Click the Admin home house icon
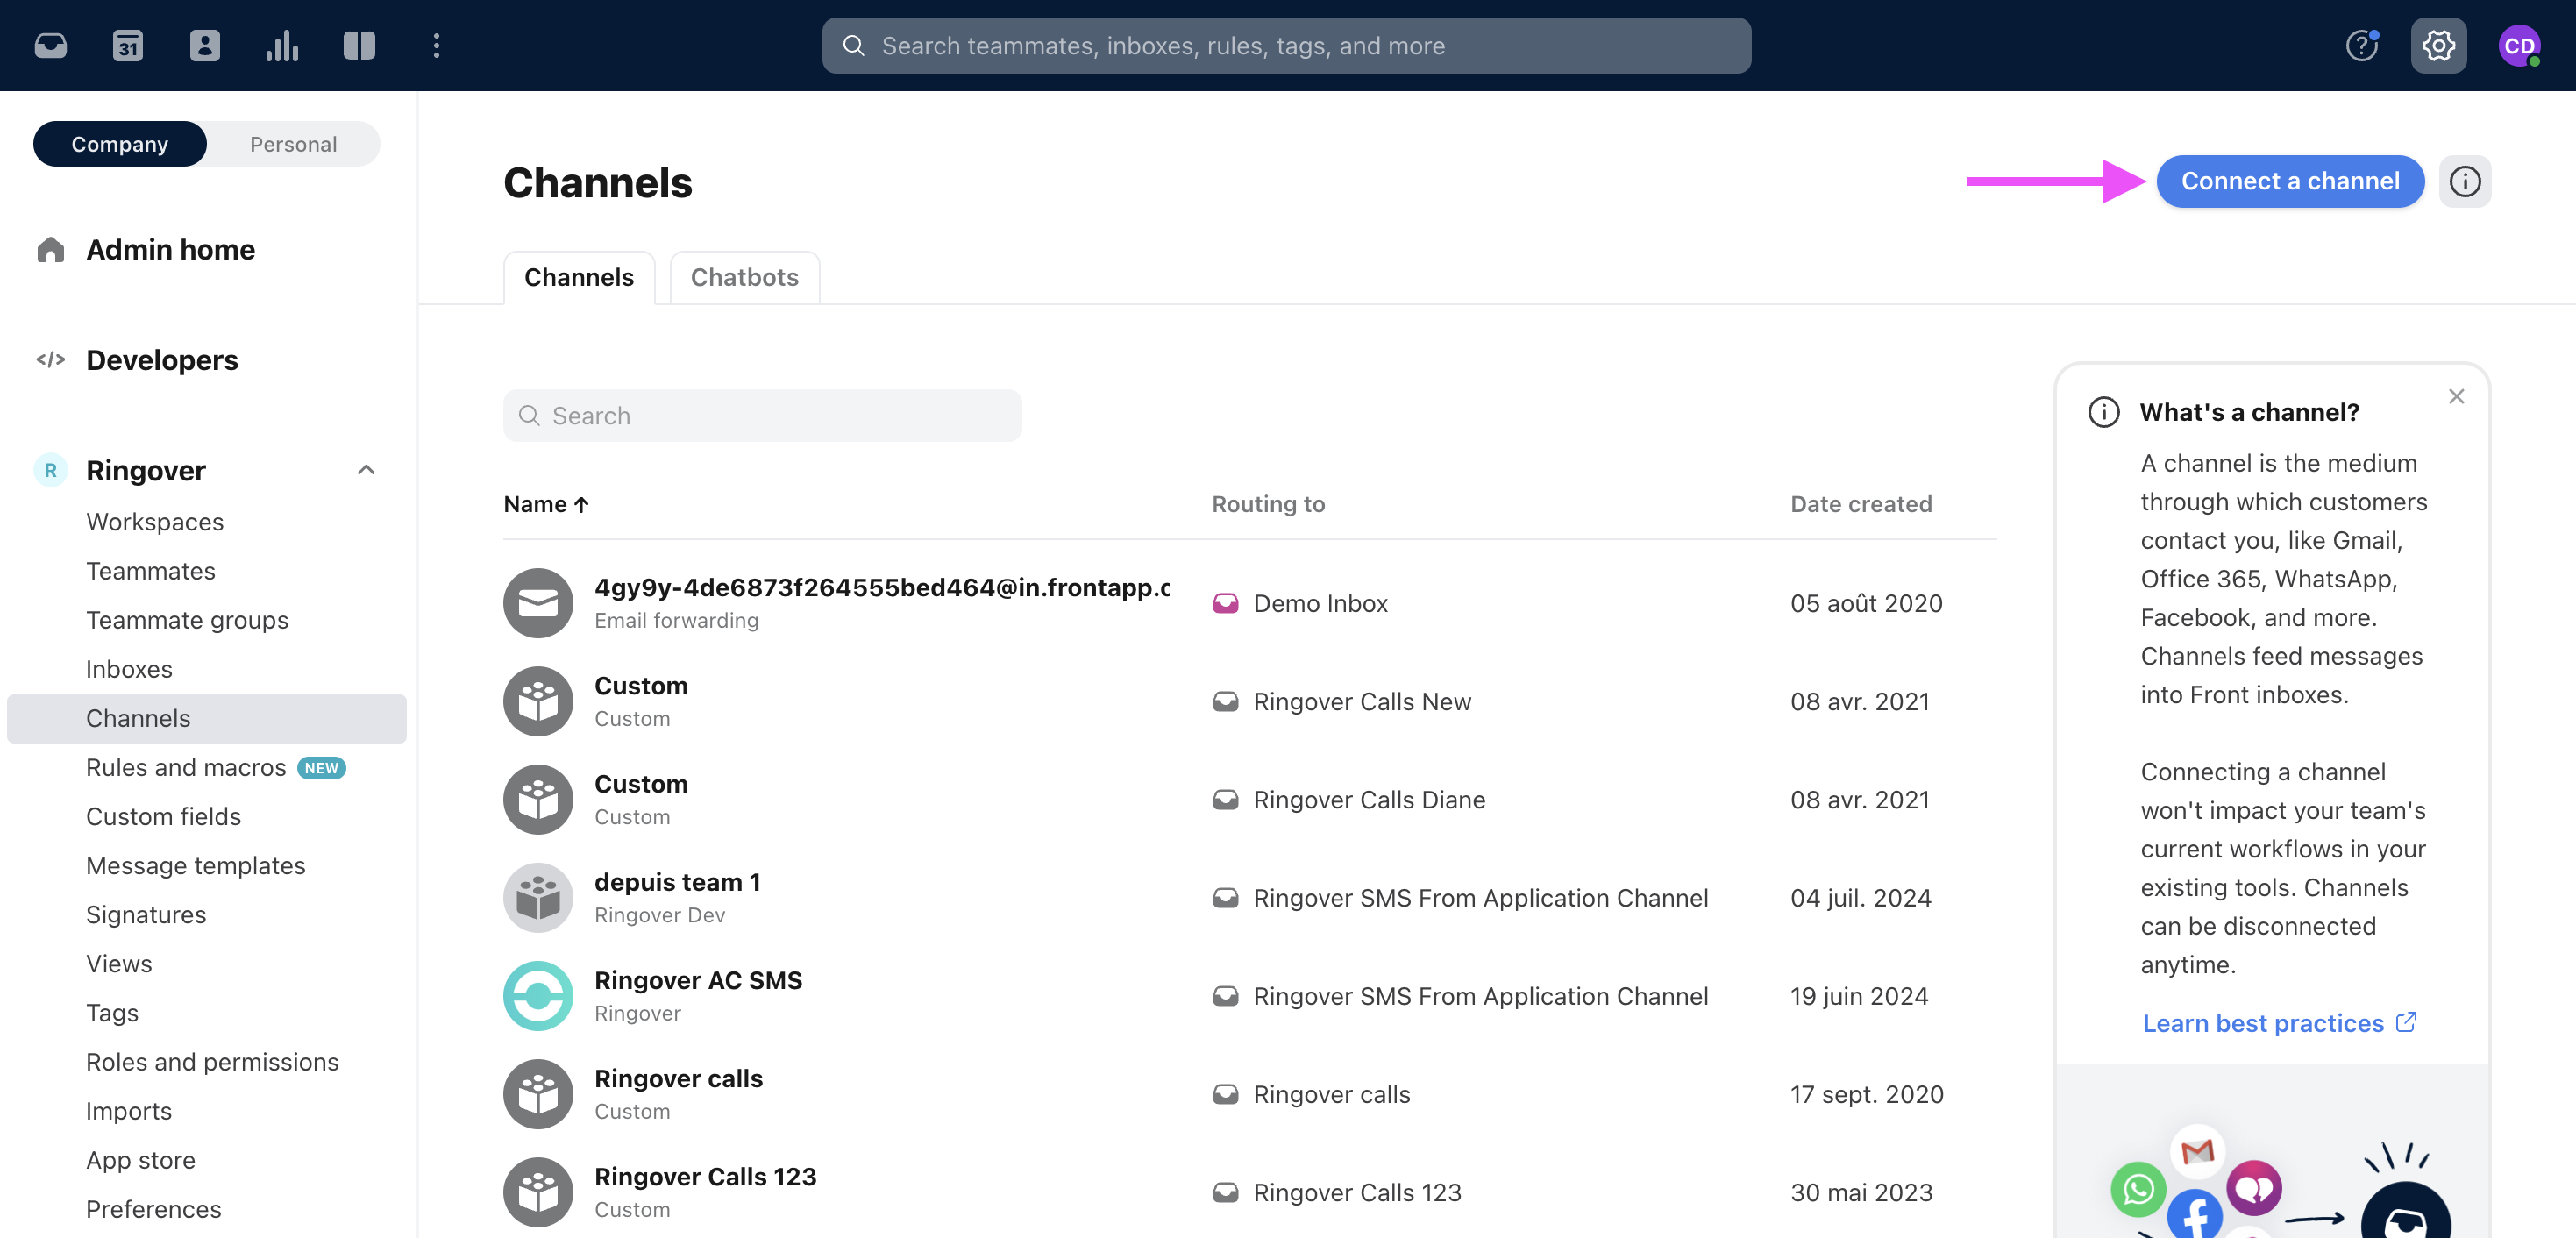This screenshot has height=1238, width=2576. coord(51,249)
